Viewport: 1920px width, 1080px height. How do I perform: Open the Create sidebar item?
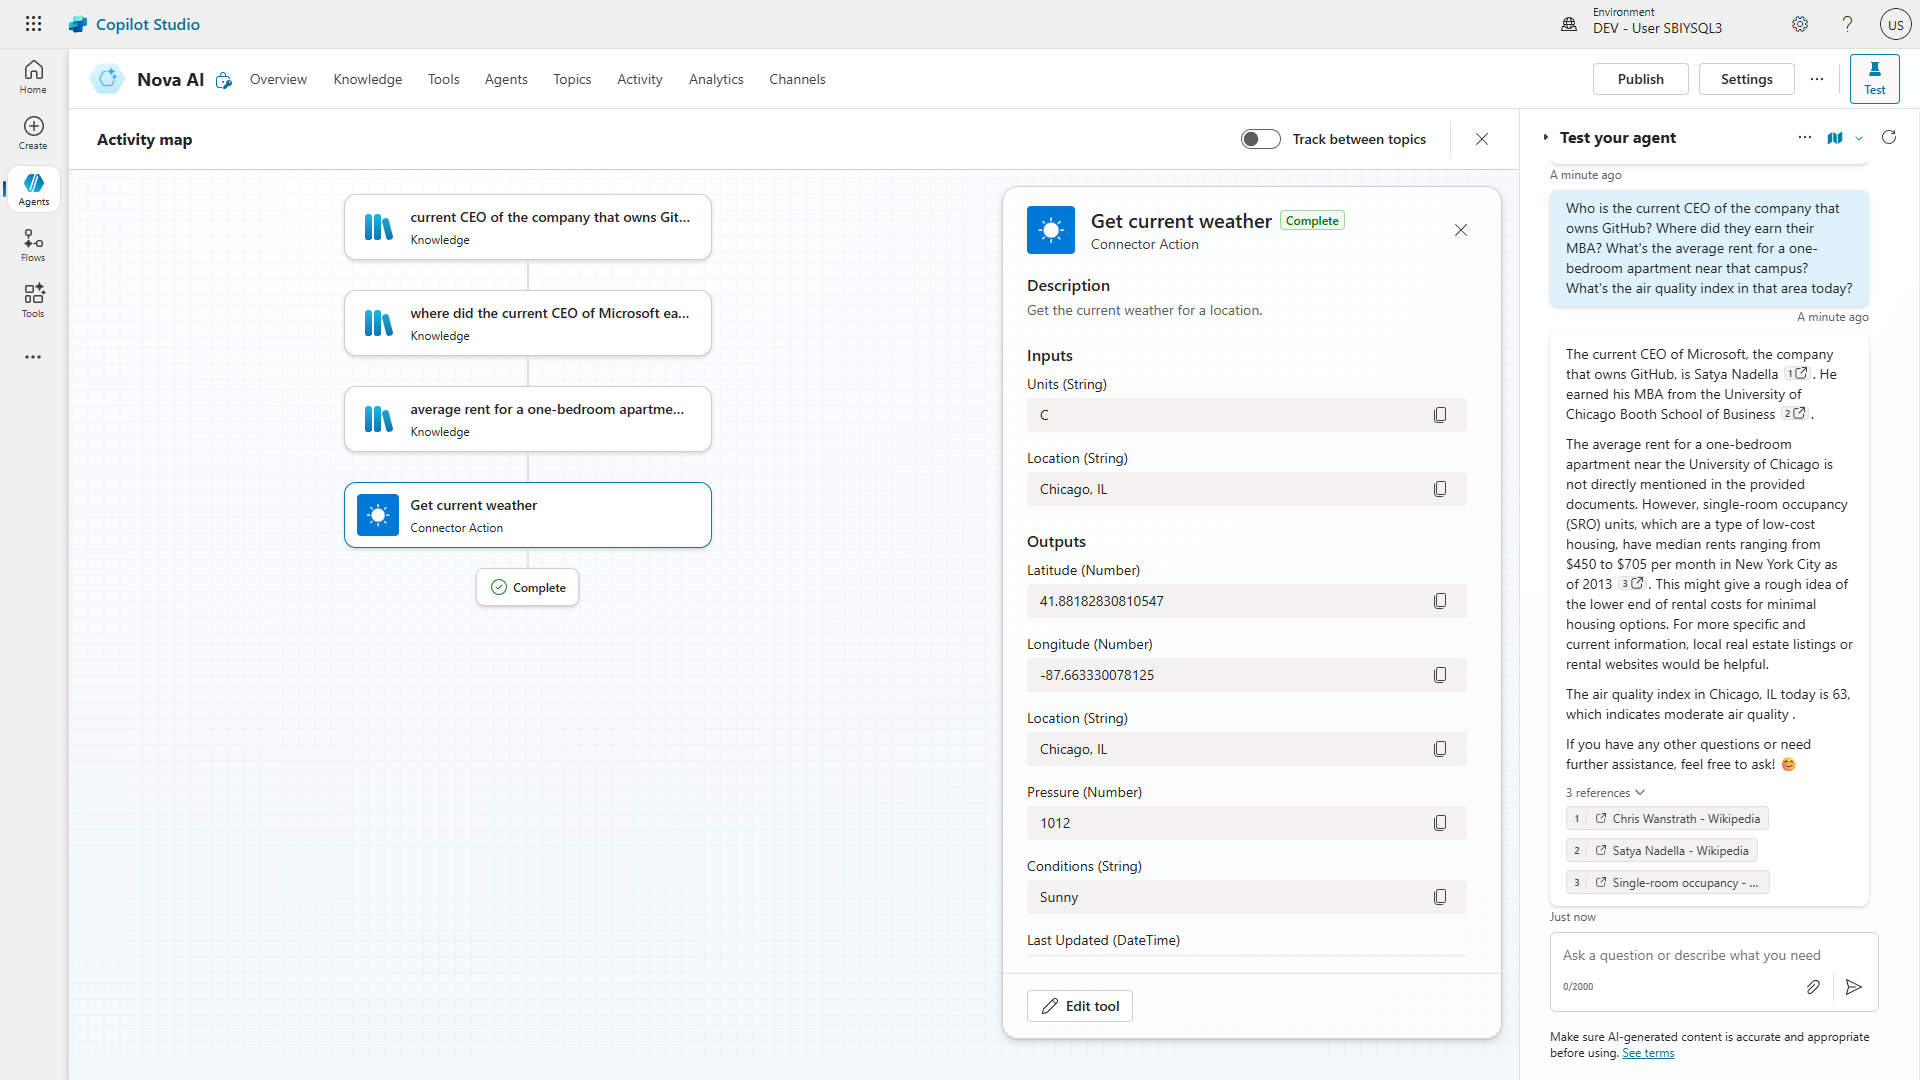[33, 133]
